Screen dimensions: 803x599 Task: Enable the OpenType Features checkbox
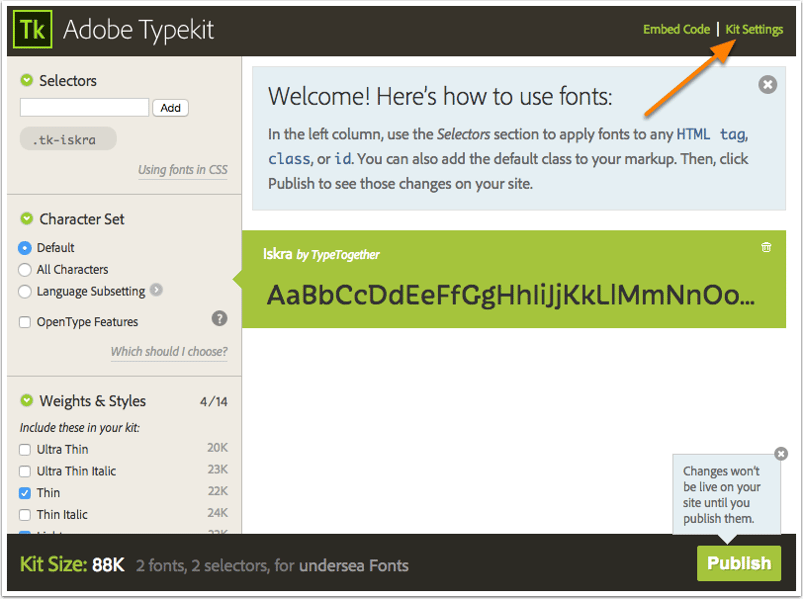25,322
